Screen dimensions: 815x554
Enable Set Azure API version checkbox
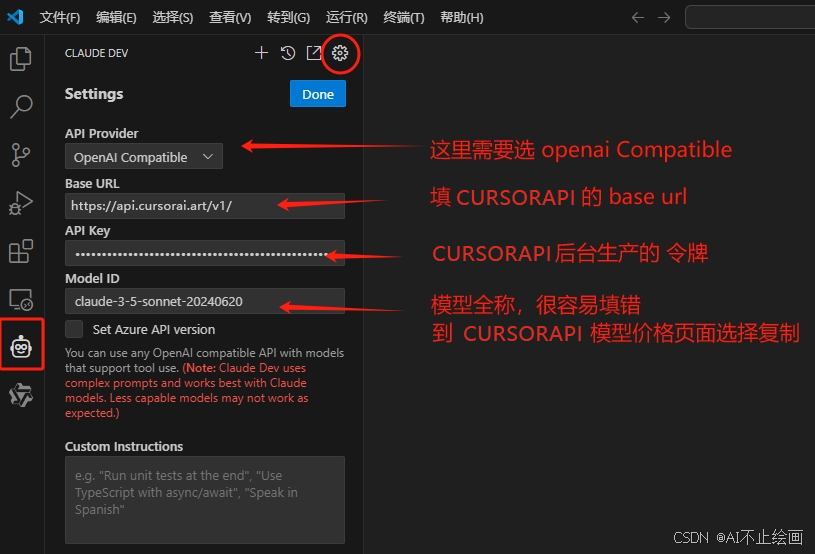[74, 329]
